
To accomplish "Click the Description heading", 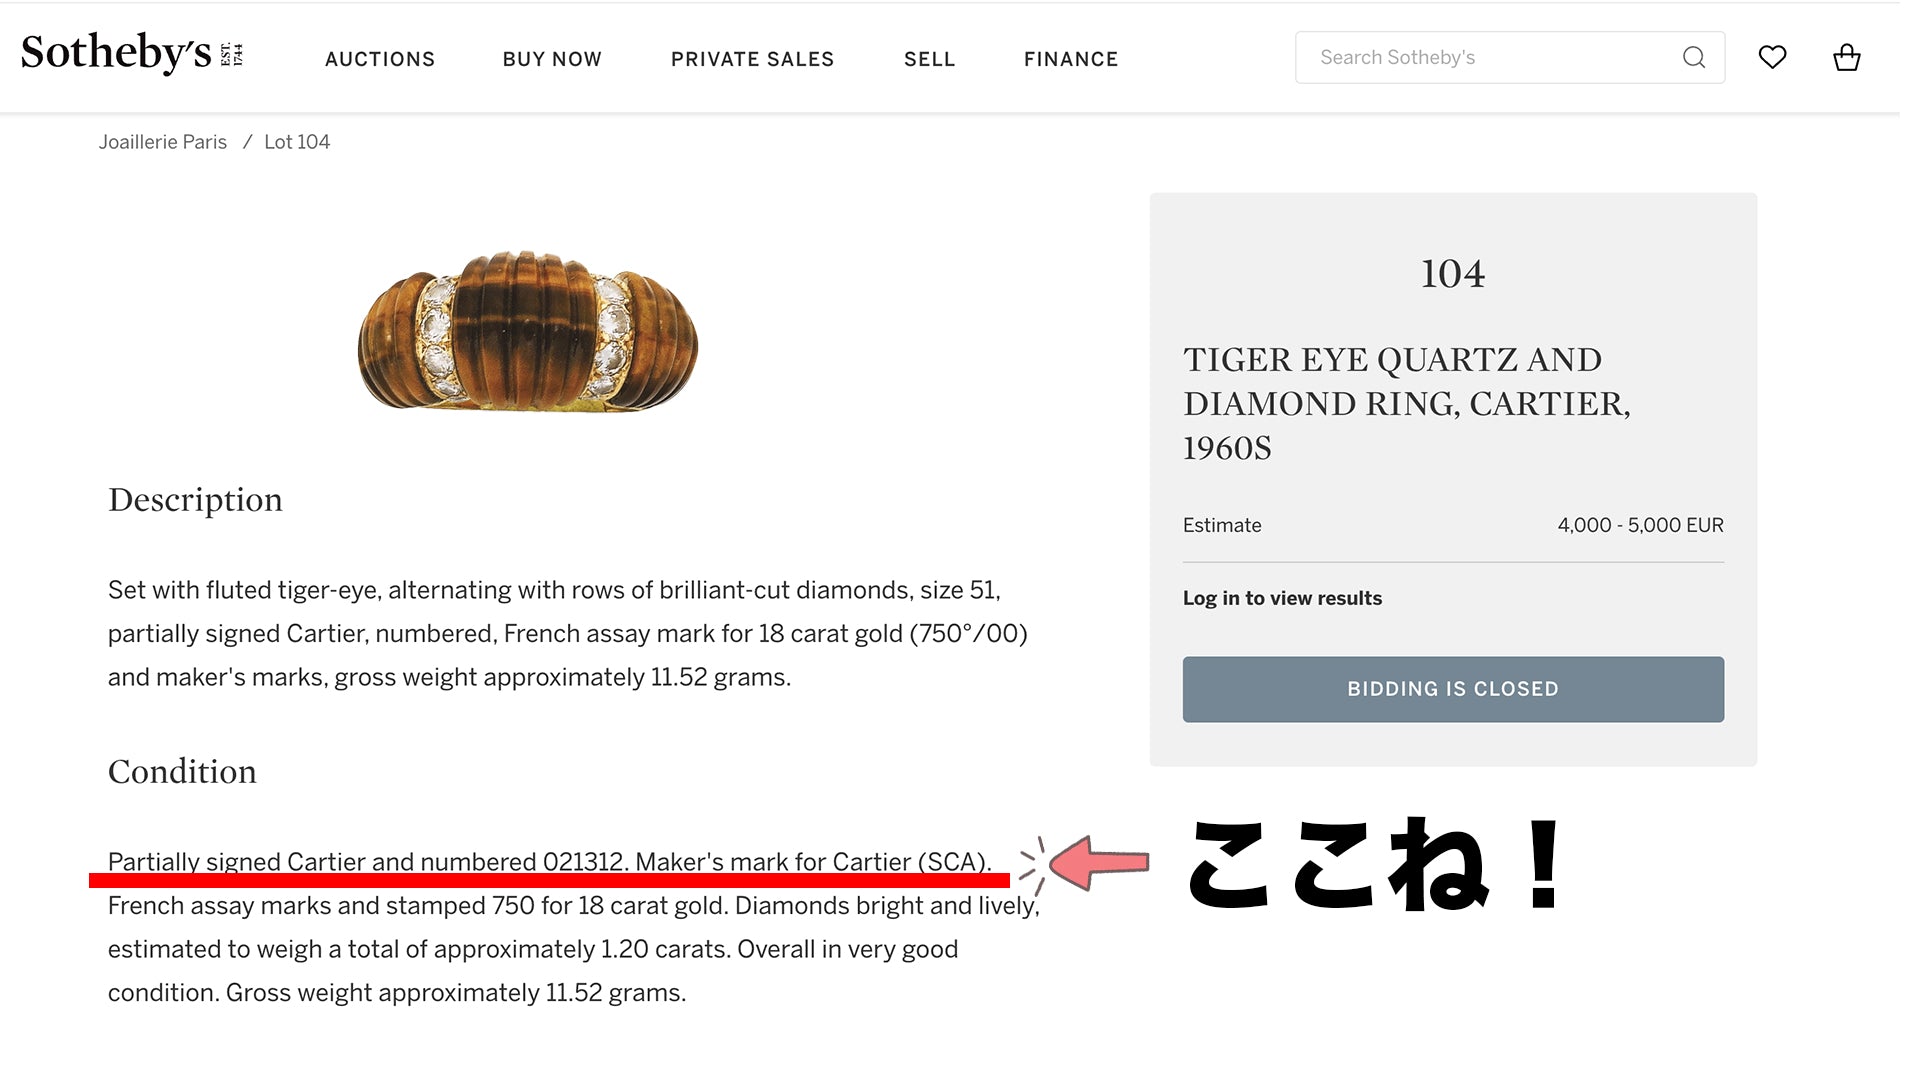I will (x=195, y=500).
